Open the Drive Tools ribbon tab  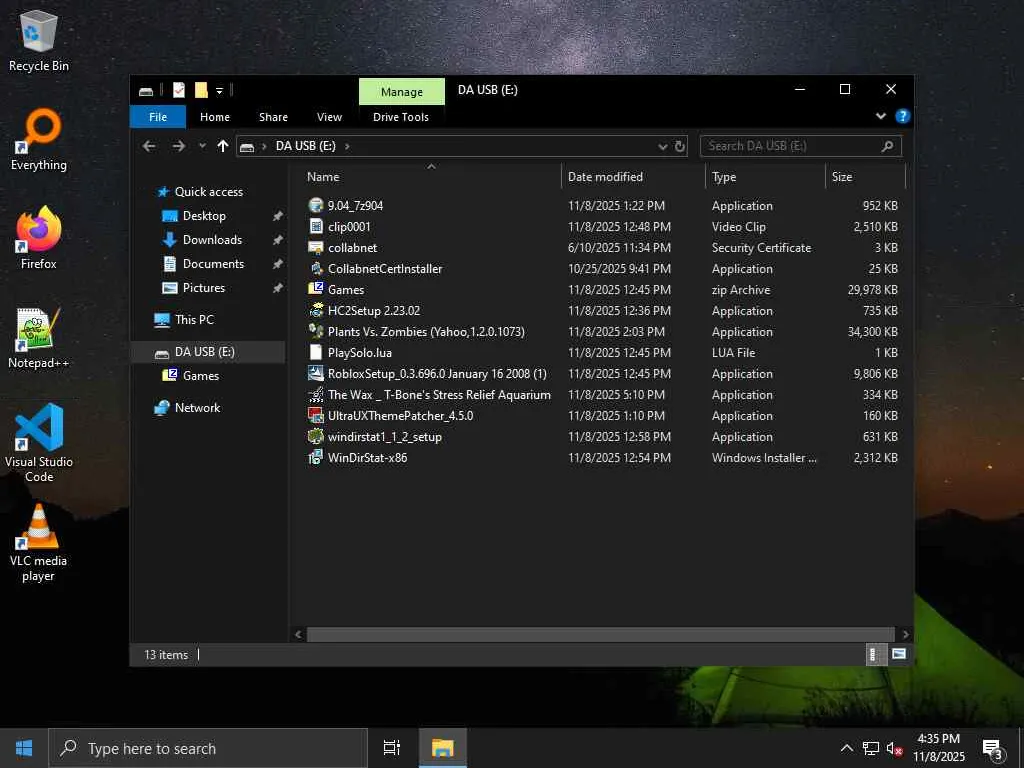pos(401,117)
